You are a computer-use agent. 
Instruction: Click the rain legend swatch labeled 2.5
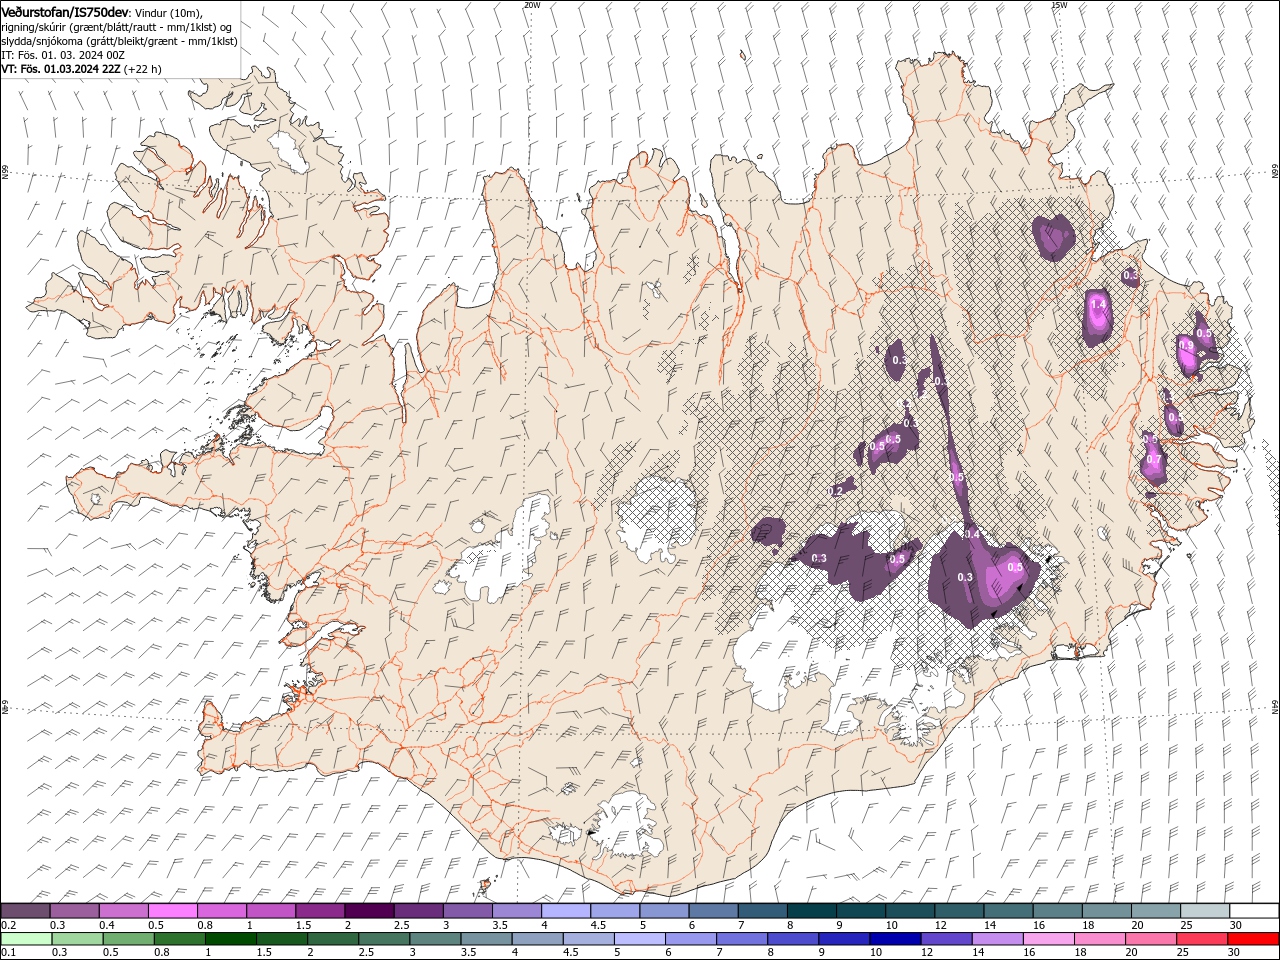[383, 939]
